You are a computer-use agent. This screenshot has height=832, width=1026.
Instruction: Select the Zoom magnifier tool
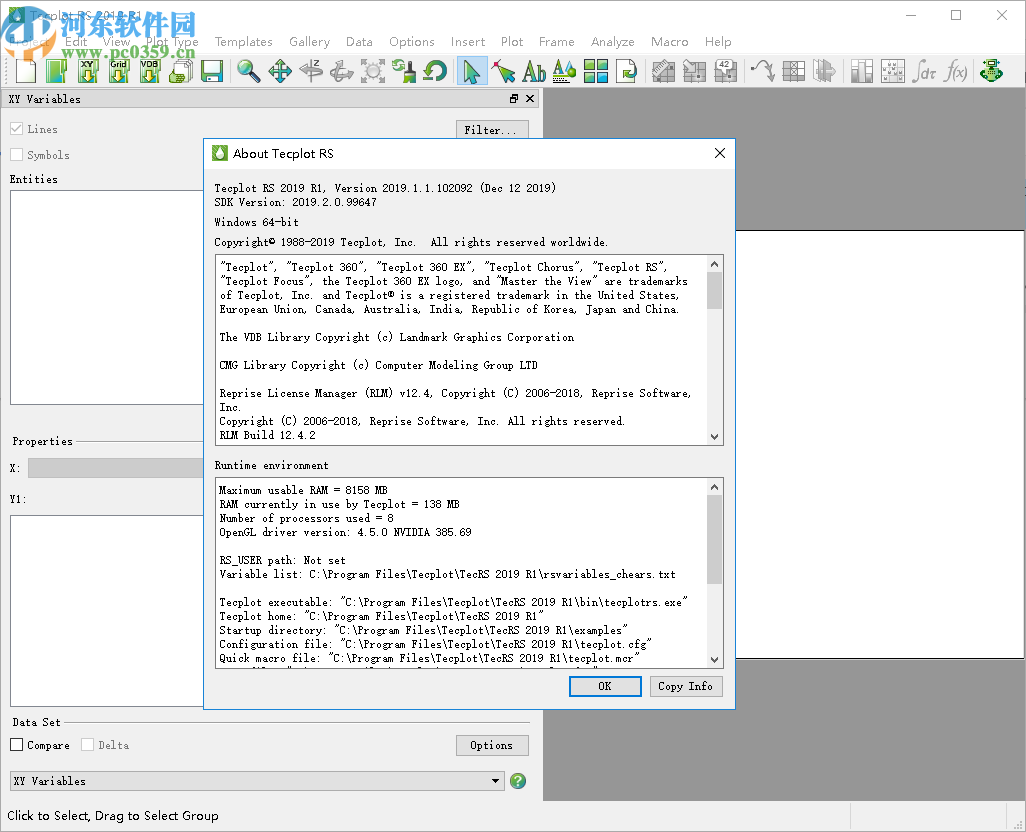point(248,71)
